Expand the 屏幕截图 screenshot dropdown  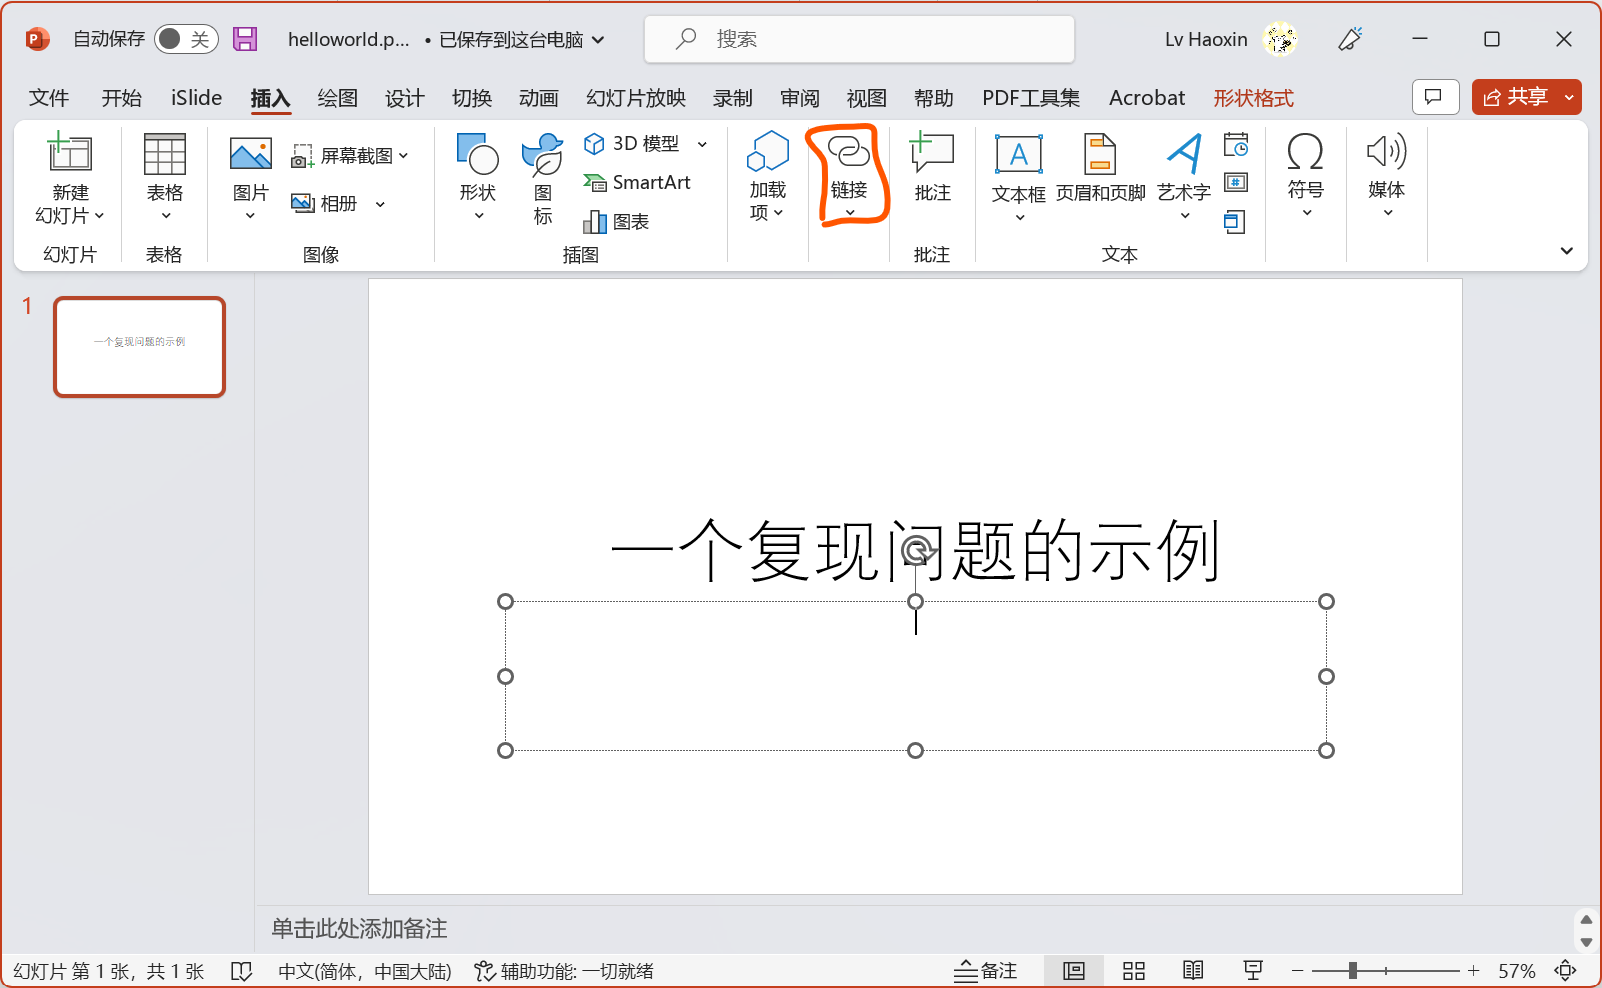click(x=404, y=156)
